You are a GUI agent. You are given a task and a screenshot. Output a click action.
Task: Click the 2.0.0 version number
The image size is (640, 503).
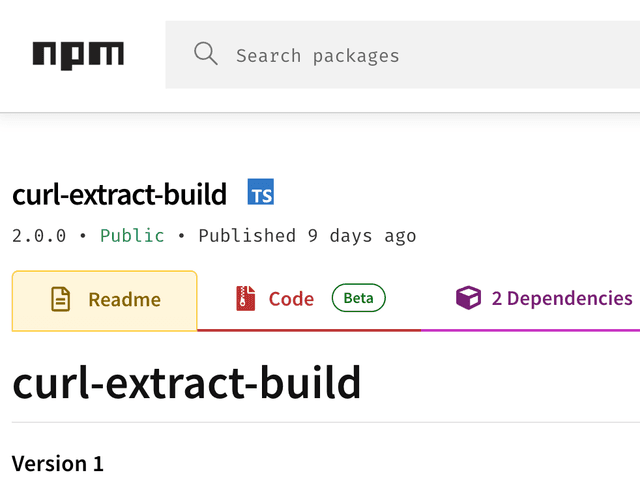pos(39,236)
